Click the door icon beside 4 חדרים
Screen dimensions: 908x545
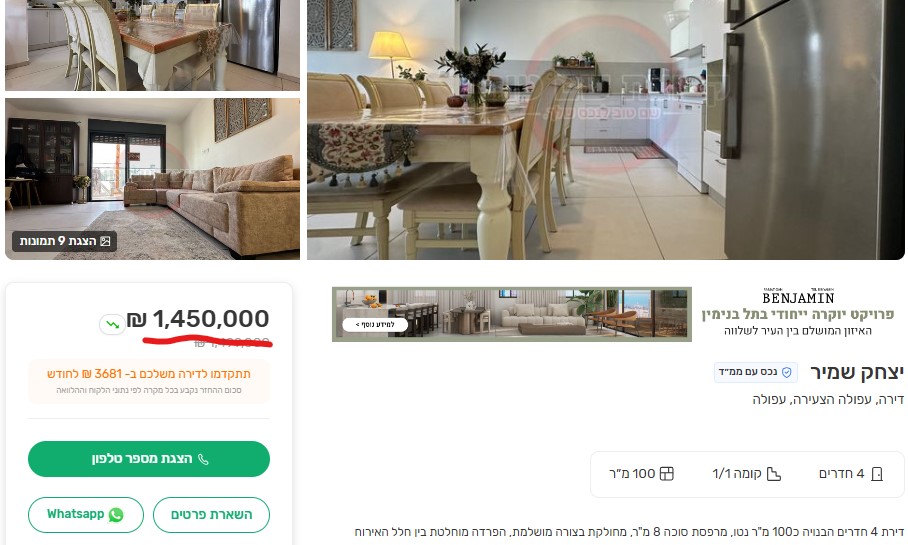877,474
